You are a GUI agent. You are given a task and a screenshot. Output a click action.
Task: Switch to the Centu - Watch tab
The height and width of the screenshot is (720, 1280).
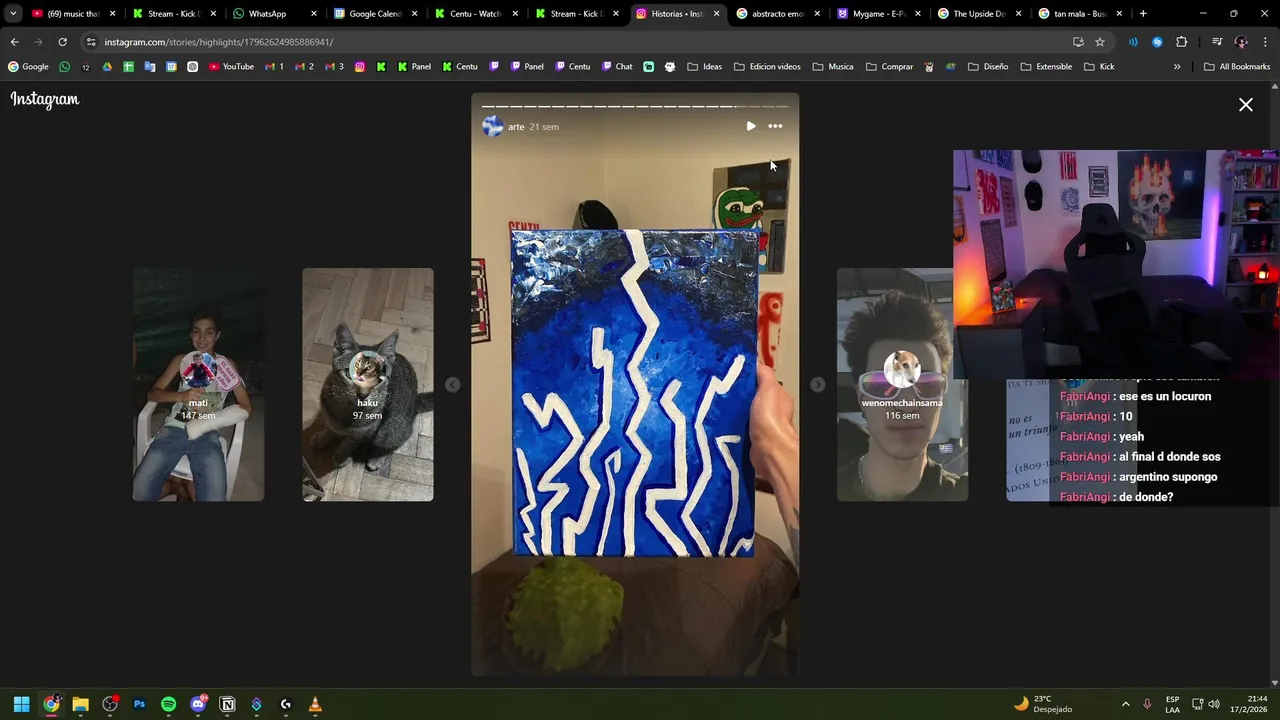pos(475,14)
